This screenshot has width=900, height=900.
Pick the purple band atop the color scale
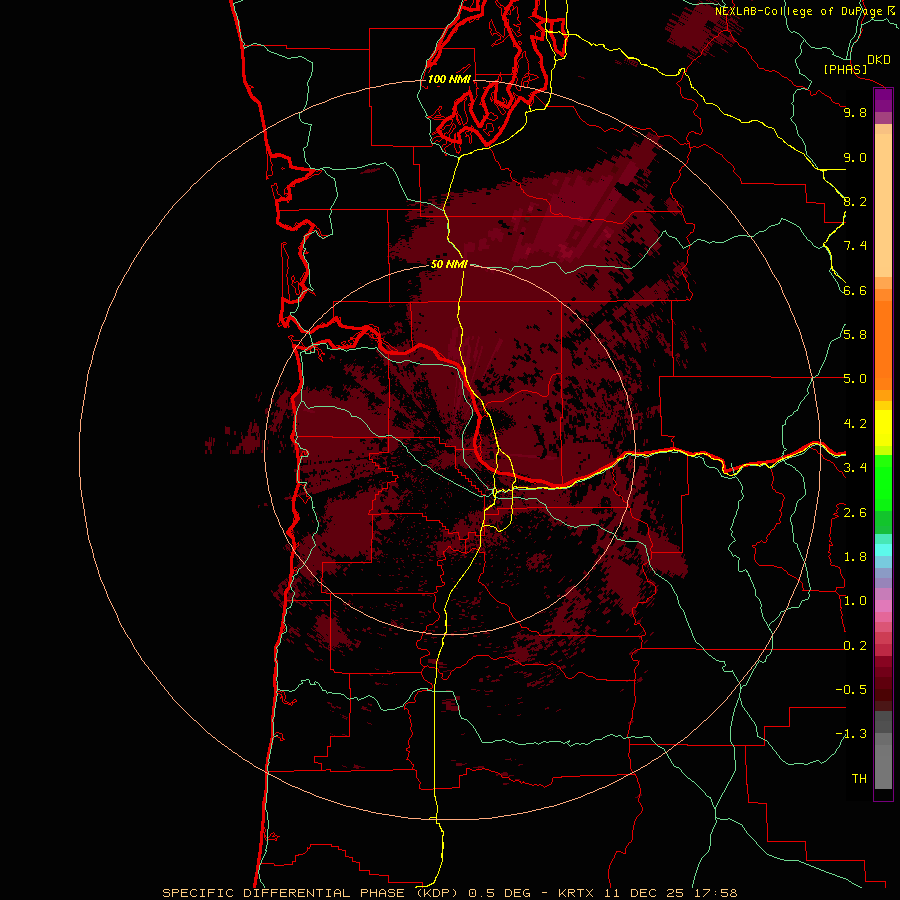pyautogui.click(x=883, y=100)
